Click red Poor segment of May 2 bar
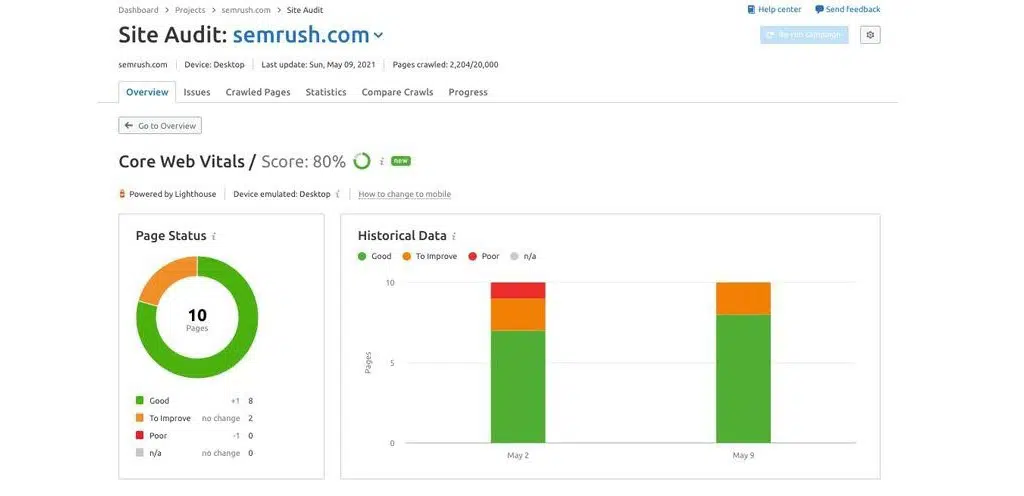Screen dimensions: 1024x496 click(518, 290)
